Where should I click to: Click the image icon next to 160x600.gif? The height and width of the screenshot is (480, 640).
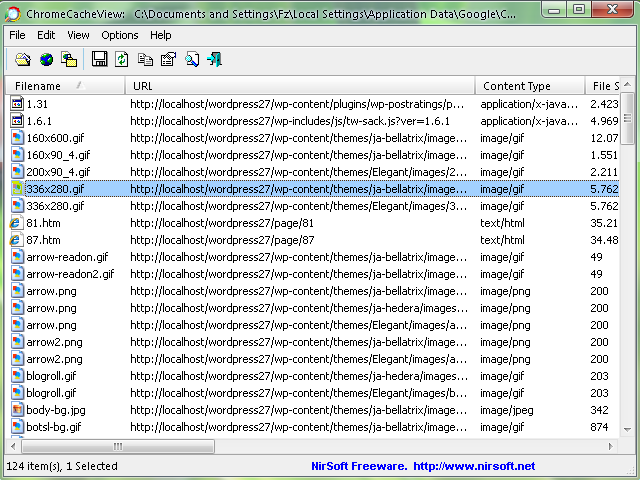coord(17,138)
